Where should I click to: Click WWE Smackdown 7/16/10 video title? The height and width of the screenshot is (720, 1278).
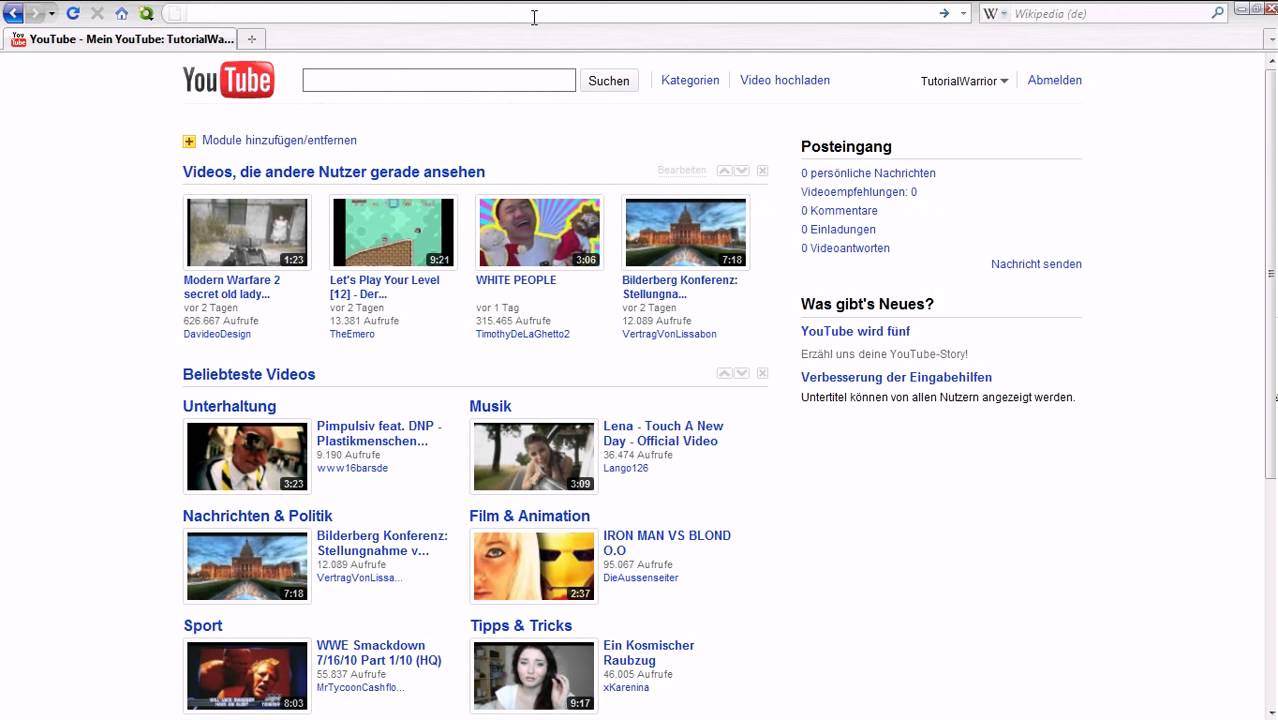379,653
